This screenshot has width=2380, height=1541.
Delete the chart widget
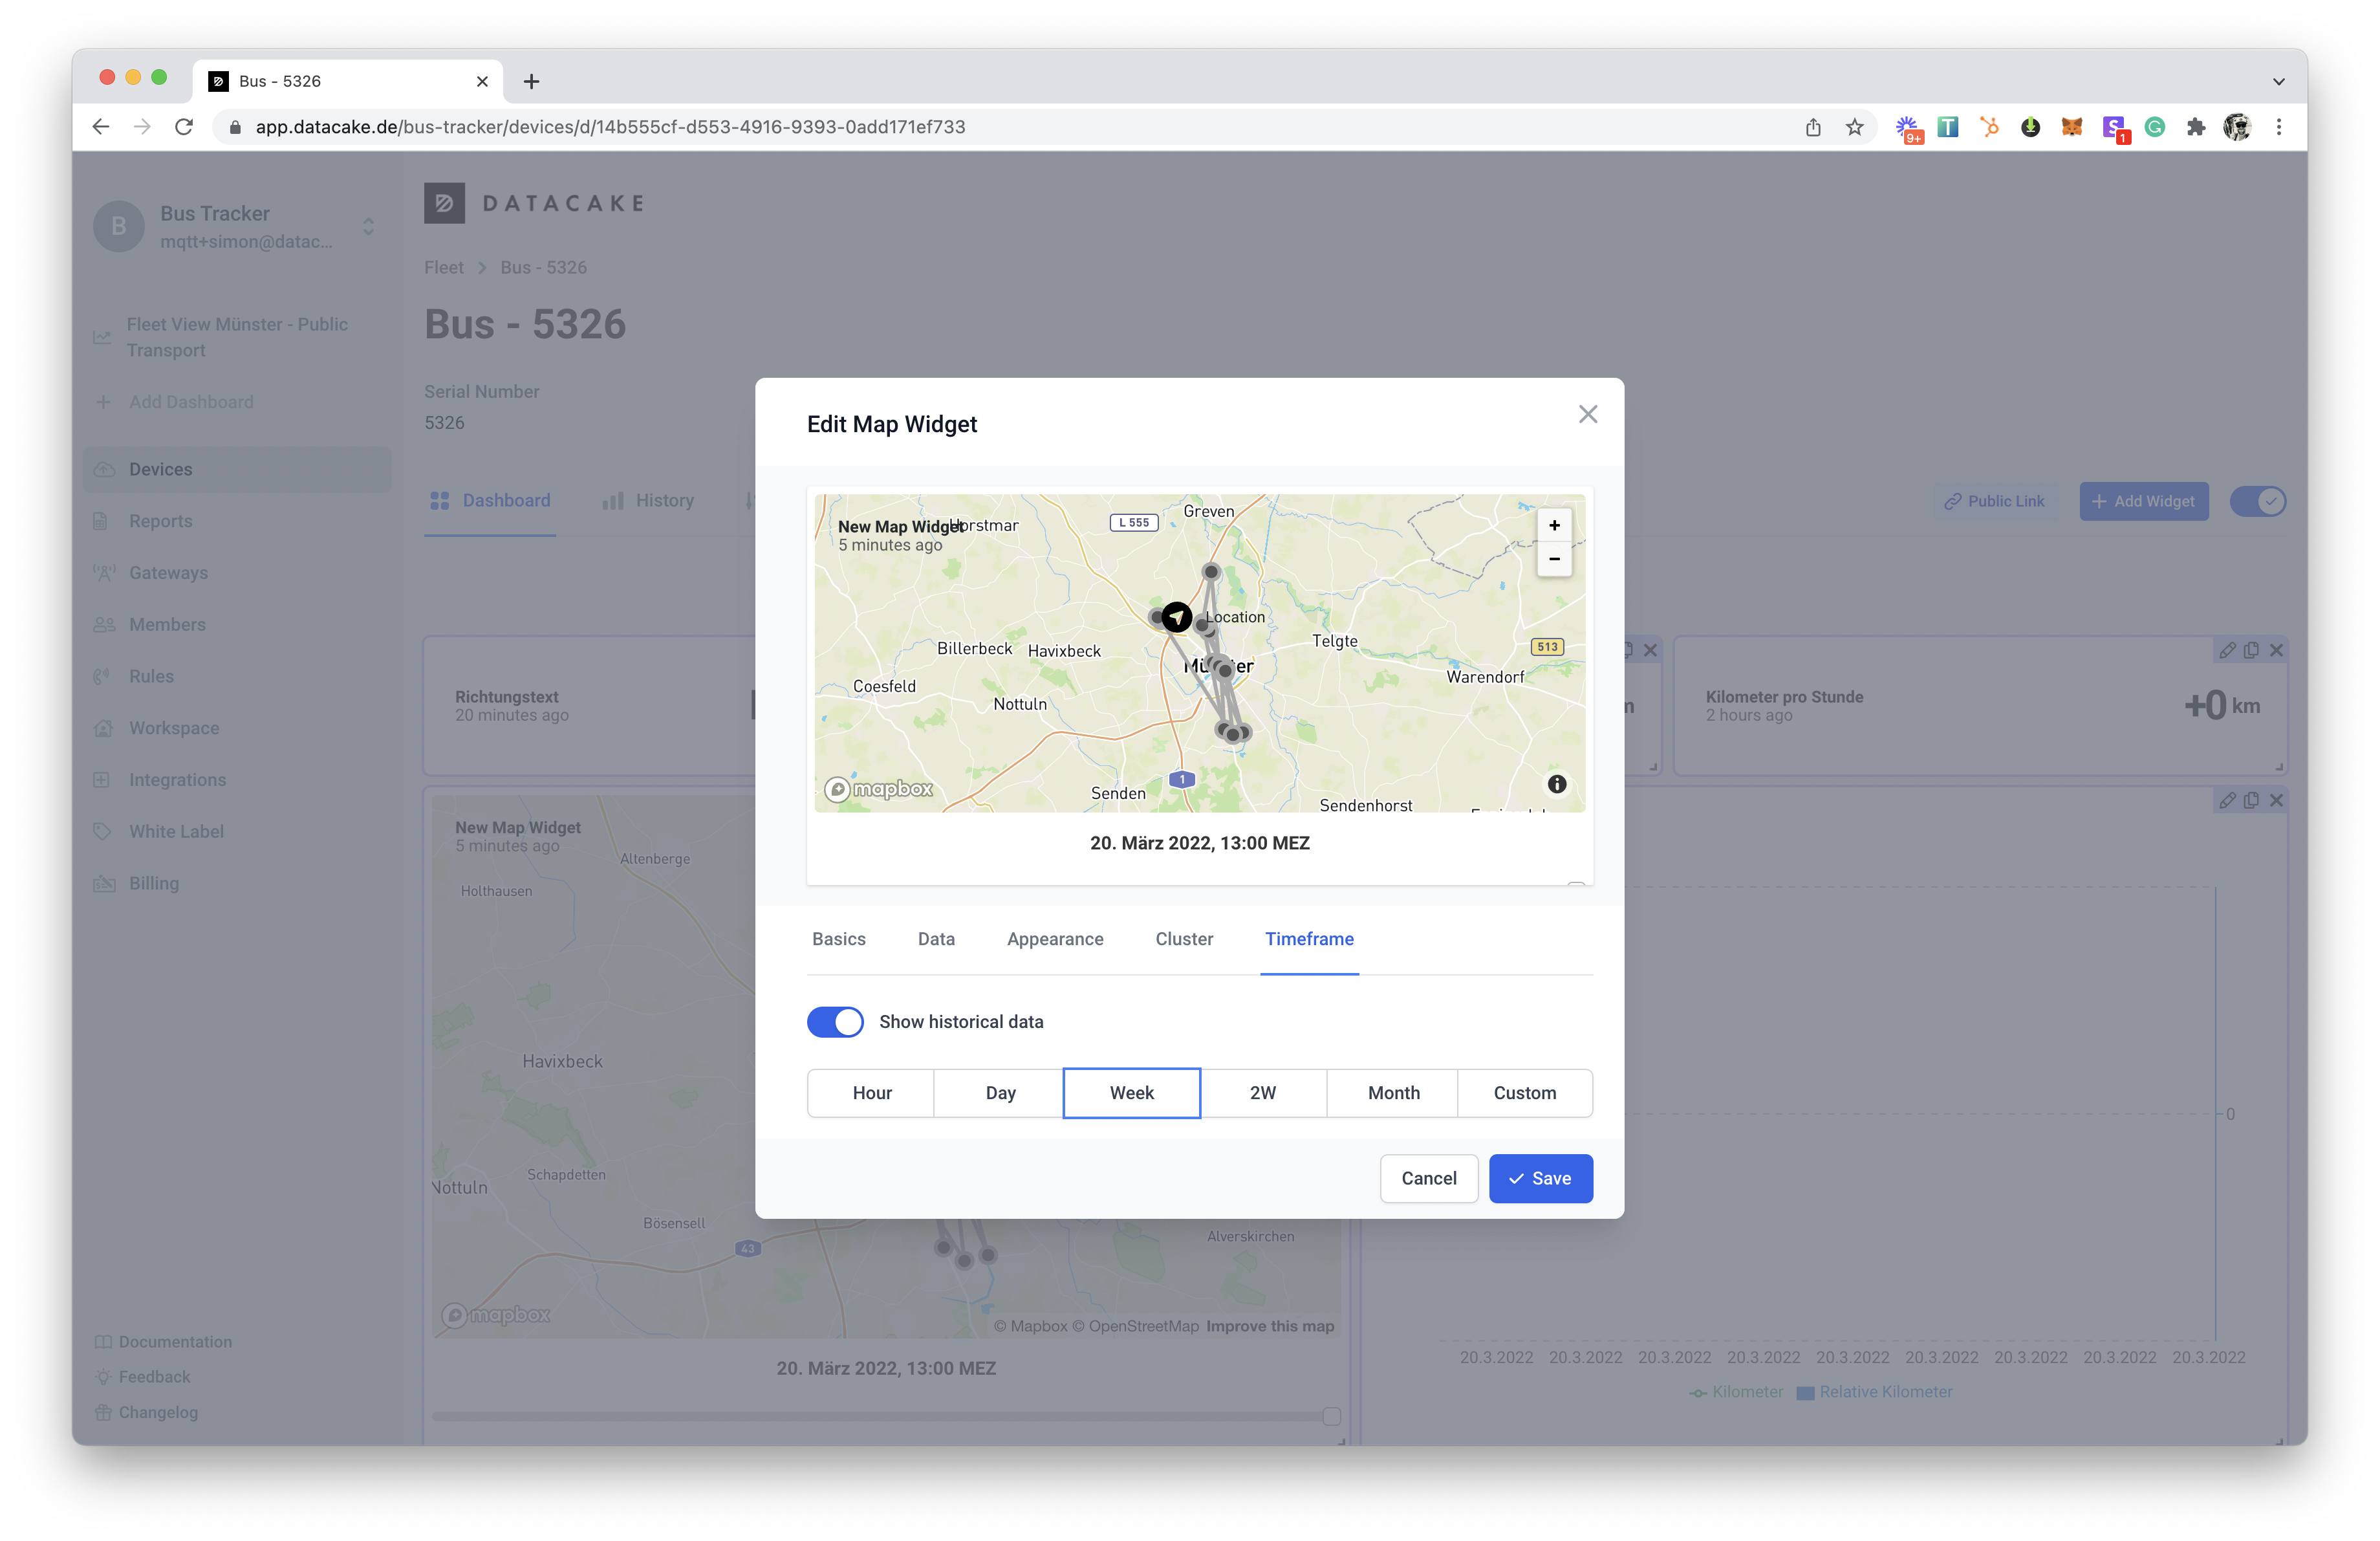(x=2276, y=801)
